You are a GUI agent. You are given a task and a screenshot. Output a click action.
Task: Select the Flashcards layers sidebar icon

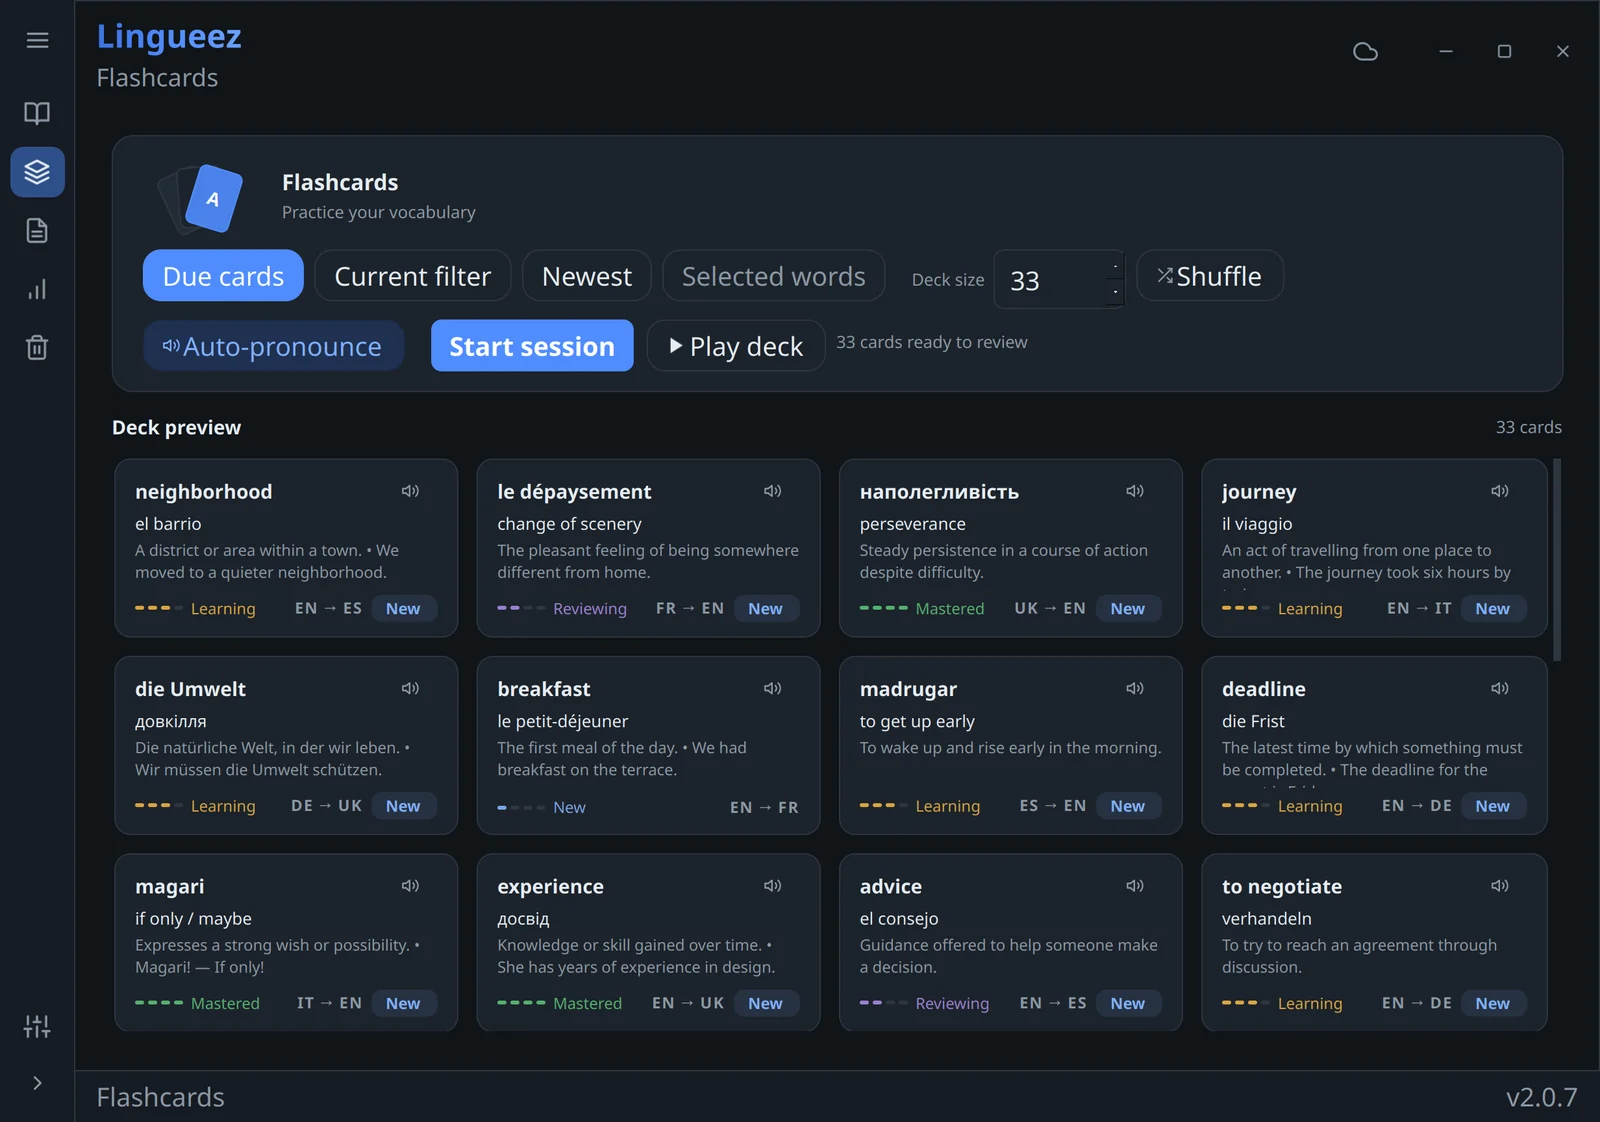[x=37, y=172]
